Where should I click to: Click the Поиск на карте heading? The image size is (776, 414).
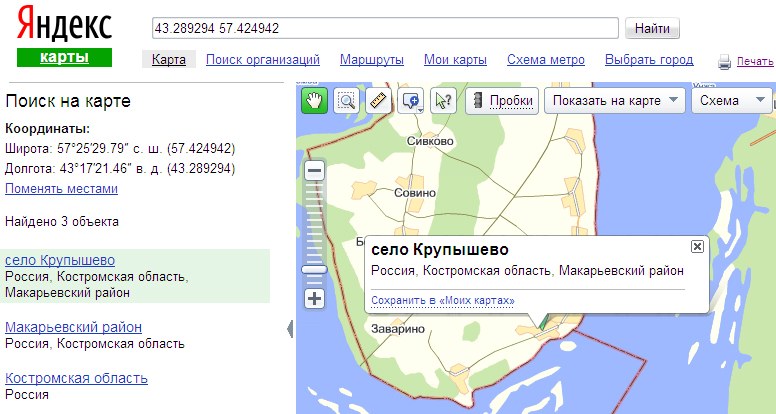tap(68, 101)
